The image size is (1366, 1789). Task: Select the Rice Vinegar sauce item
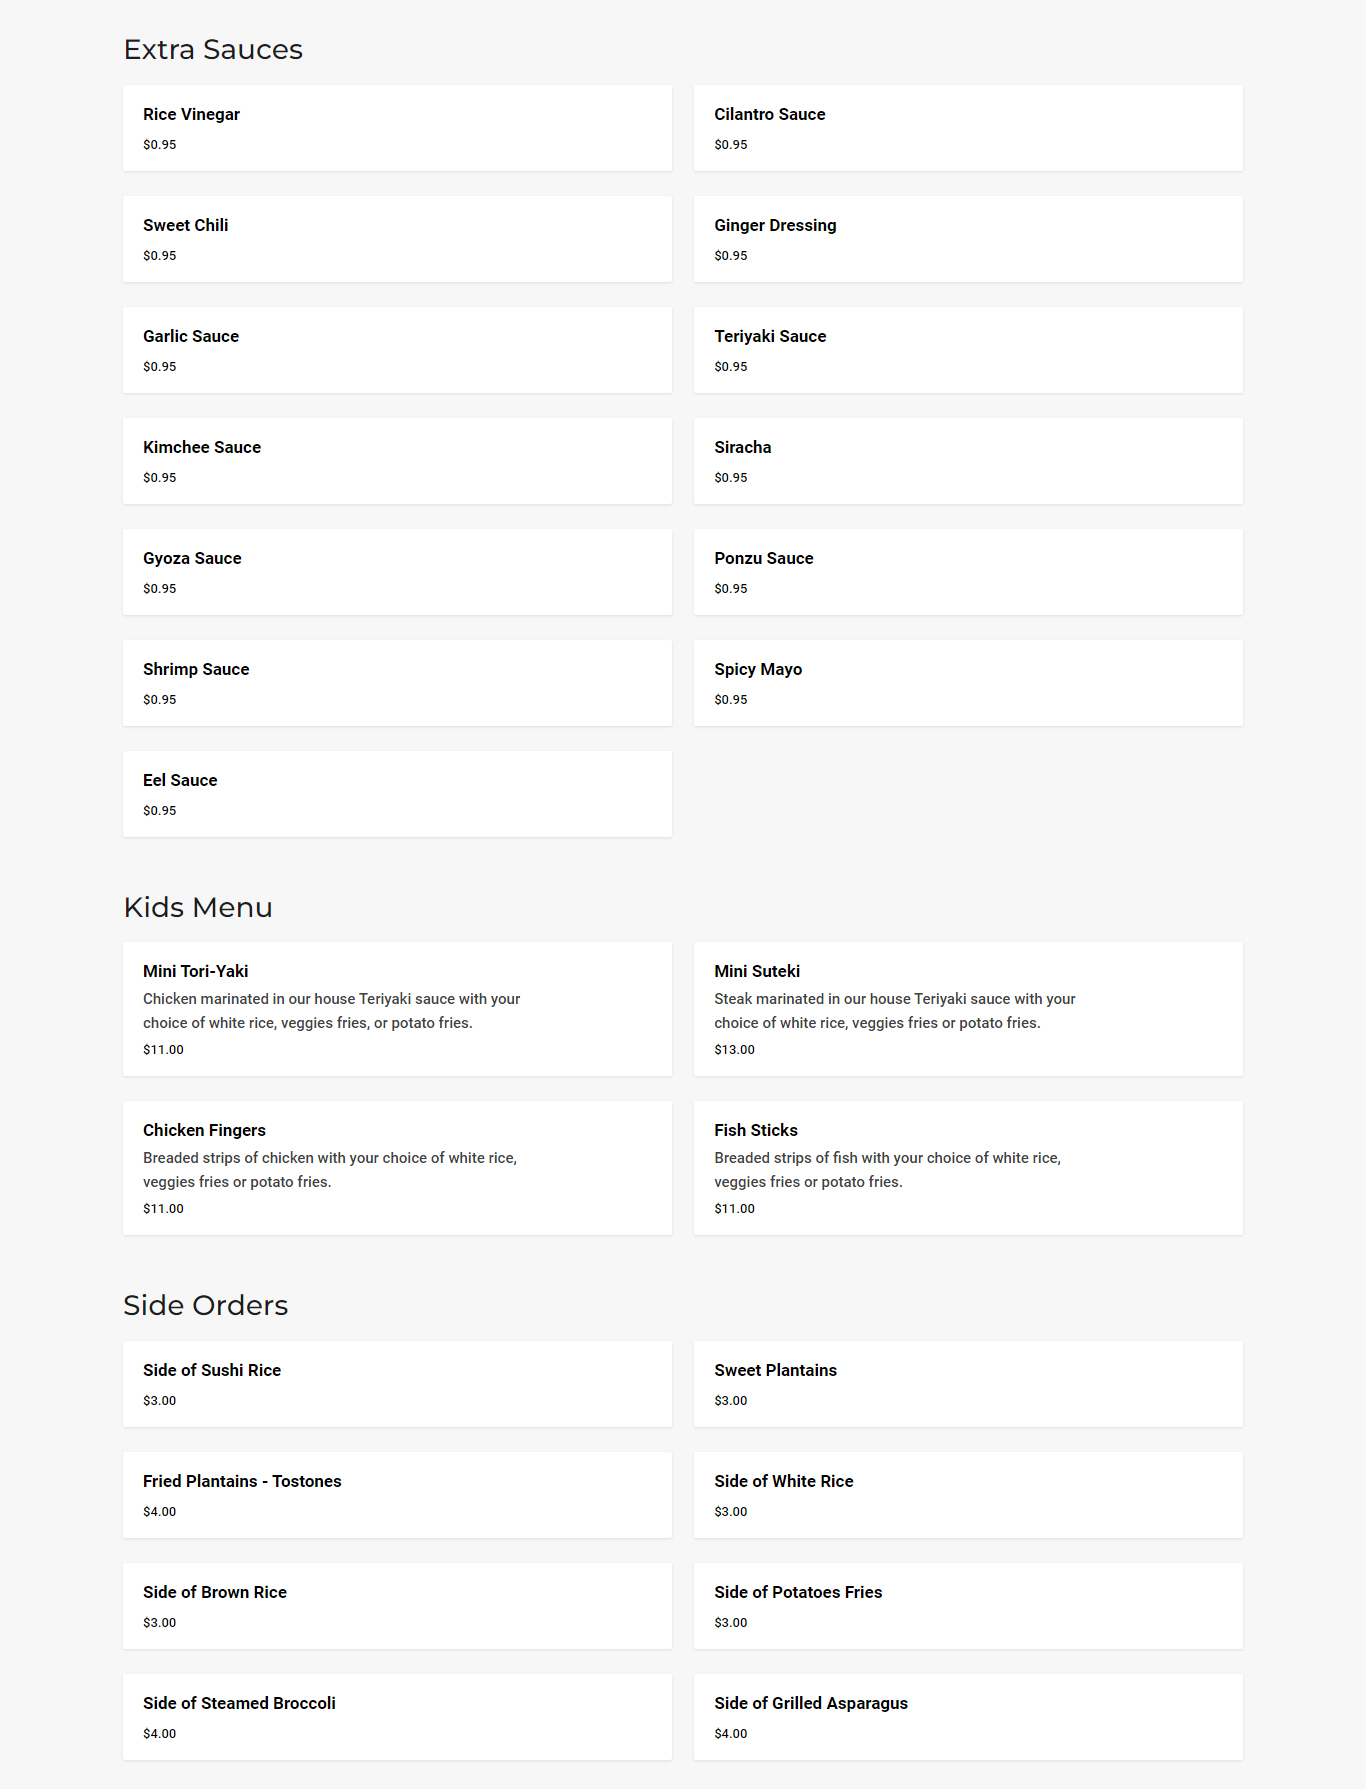coord(397,128)
